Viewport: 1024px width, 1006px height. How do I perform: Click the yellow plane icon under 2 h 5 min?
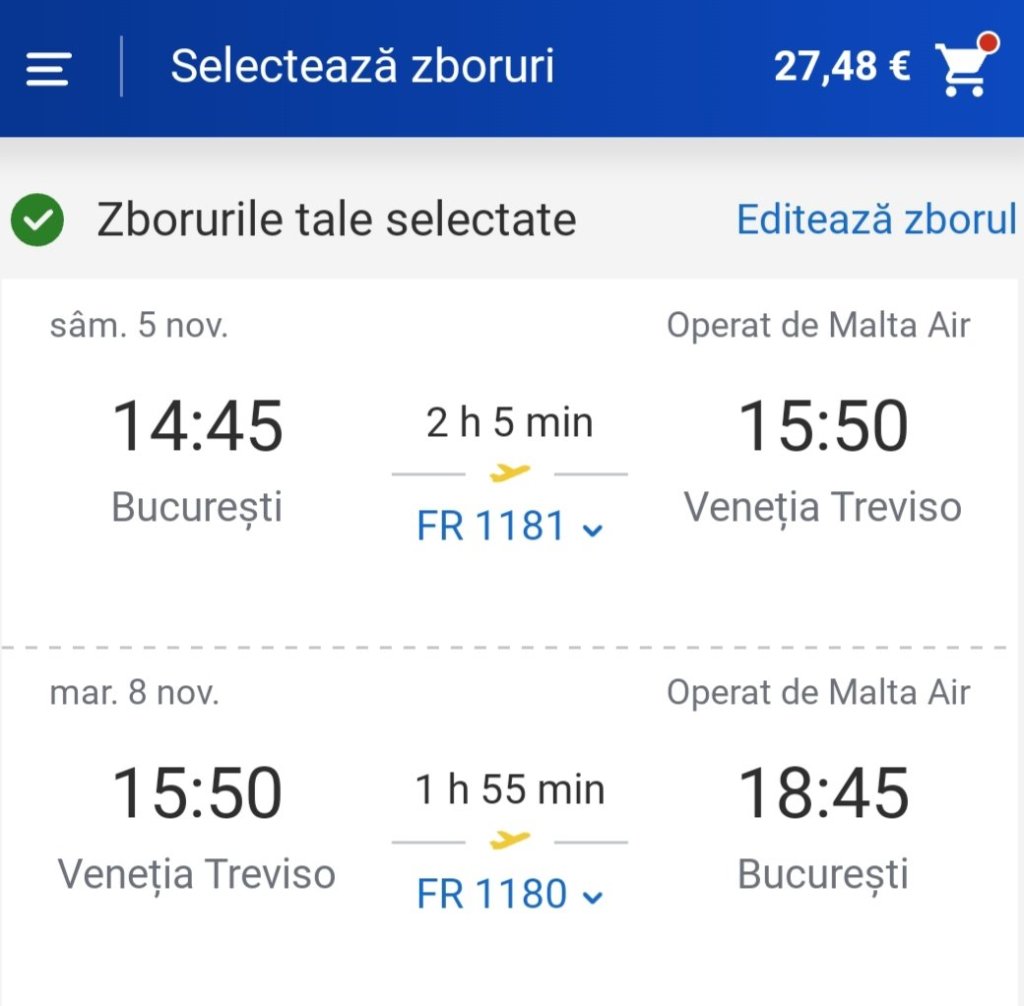click(510, 473)
